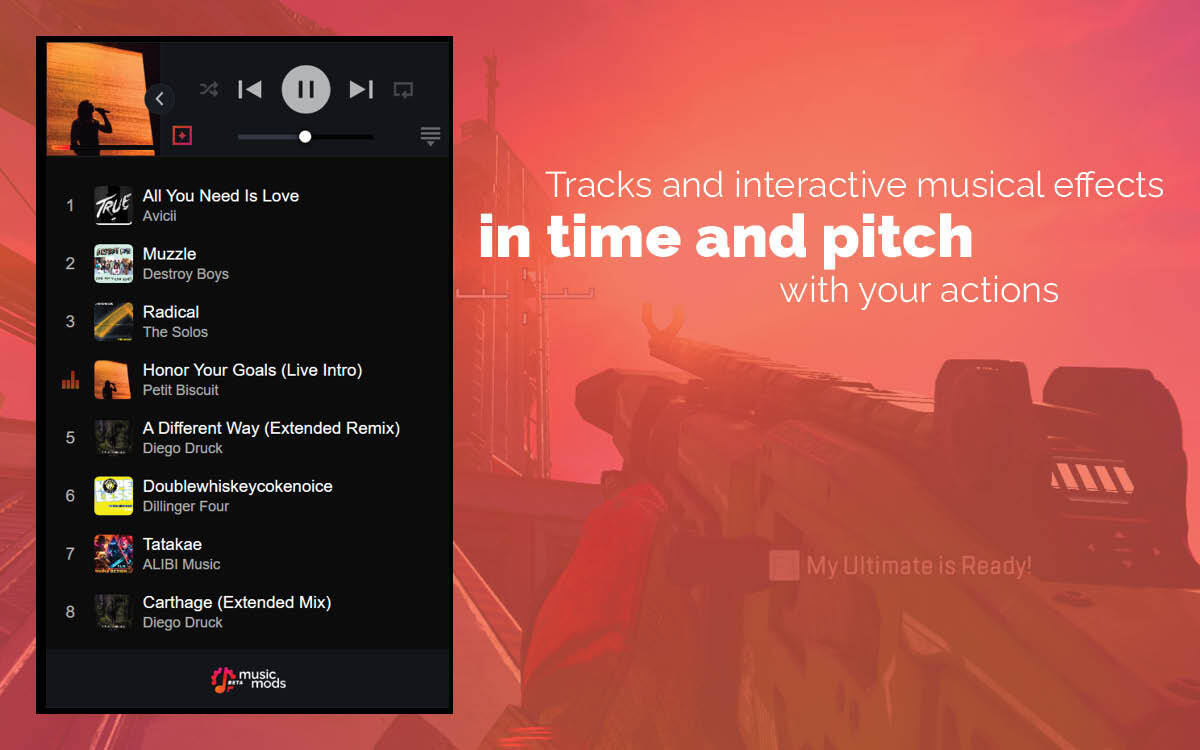Screen dimensions: 1200x750
Task: Click the yellow Doublewhiskeycokenoice cover
Action: coord(113,495)
